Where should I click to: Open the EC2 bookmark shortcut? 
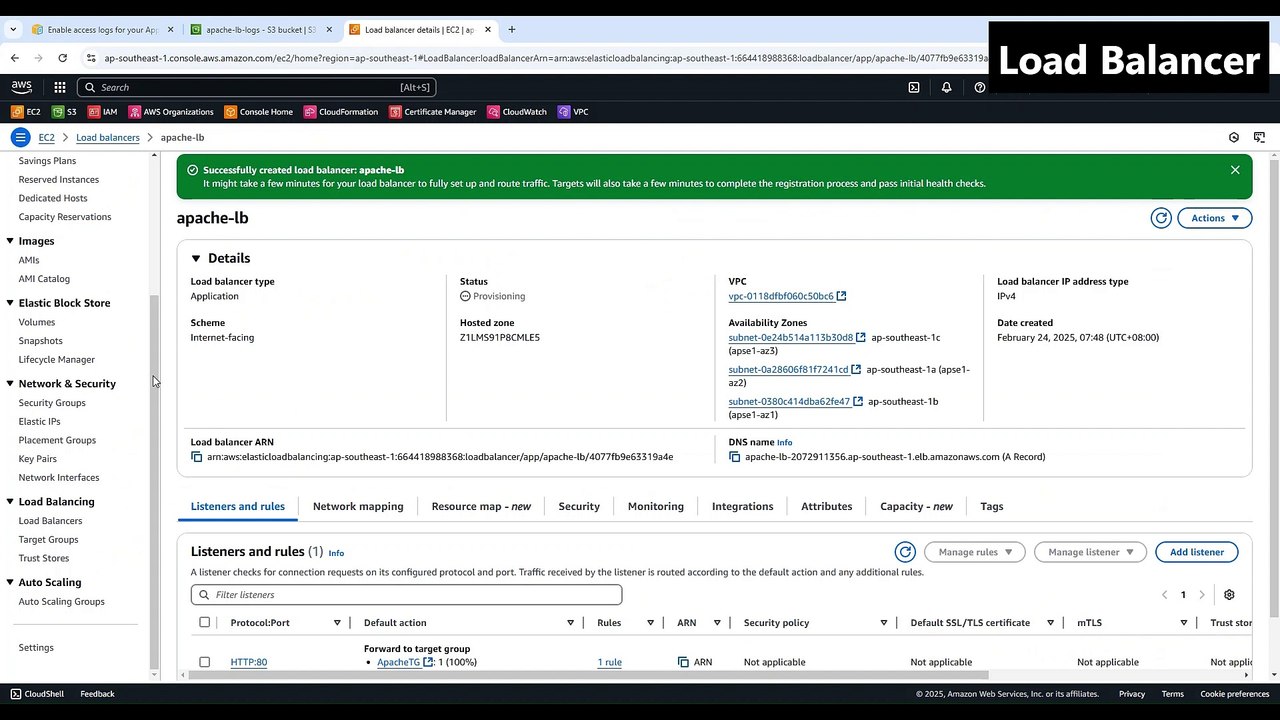click(26, 112)
